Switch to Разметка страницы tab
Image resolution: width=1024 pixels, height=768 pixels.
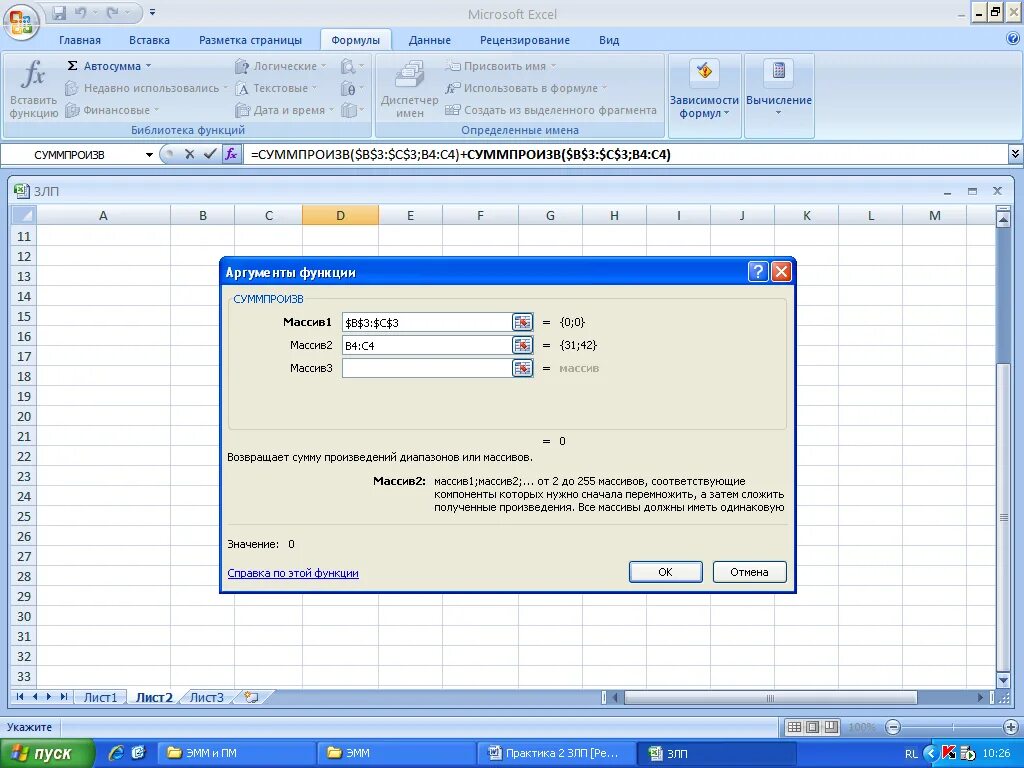click(250, 40)
